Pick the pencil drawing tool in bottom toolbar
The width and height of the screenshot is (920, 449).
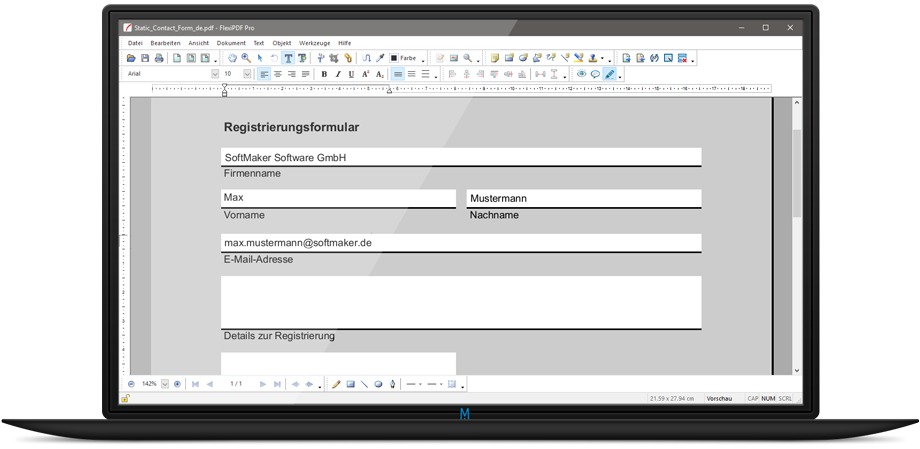pyautogui.click(x=336, y=384)
